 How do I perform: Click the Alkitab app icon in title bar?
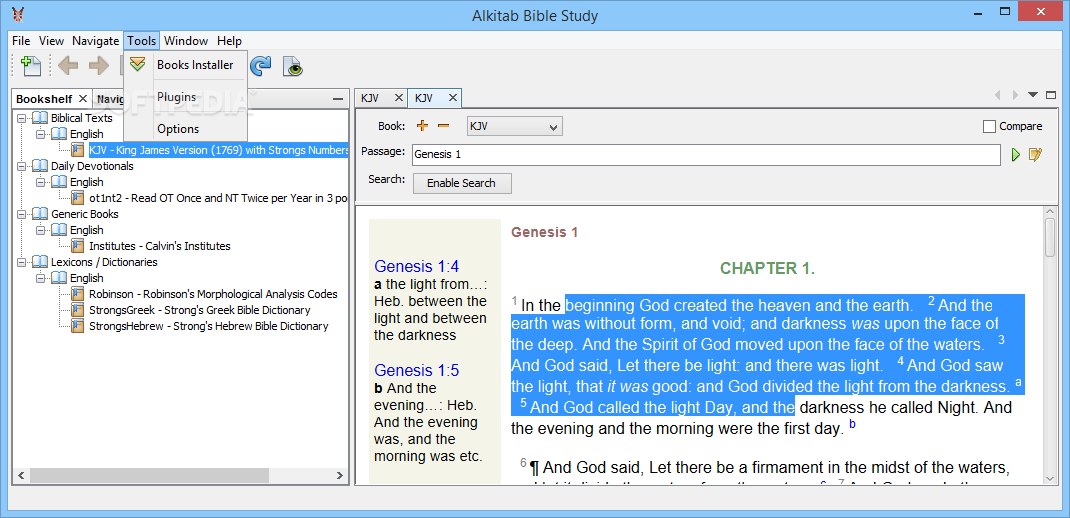coord(18,15)
